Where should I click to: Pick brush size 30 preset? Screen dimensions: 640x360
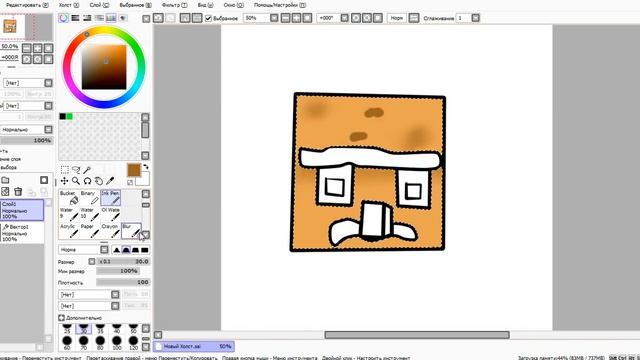[x=83, y=329]
